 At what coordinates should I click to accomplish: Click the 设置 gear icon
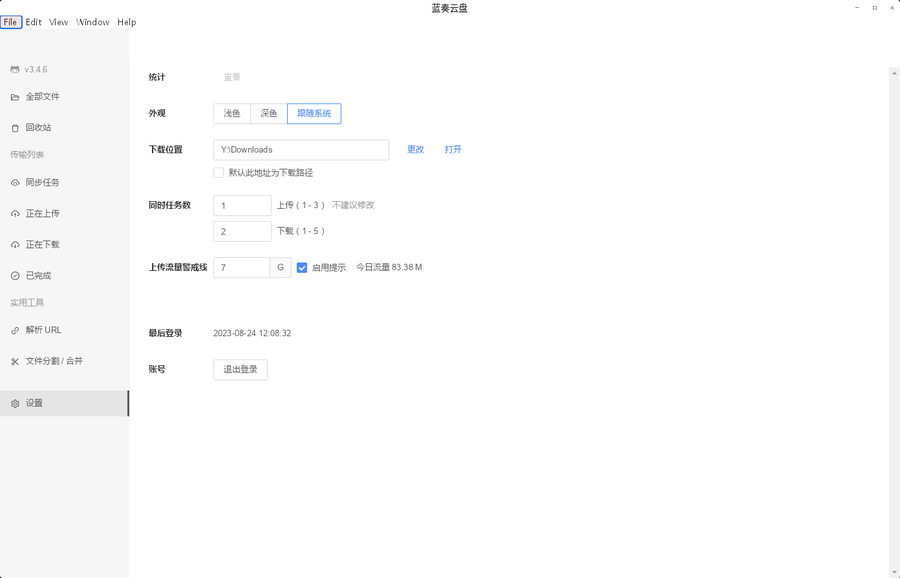[x=15, y=404]
